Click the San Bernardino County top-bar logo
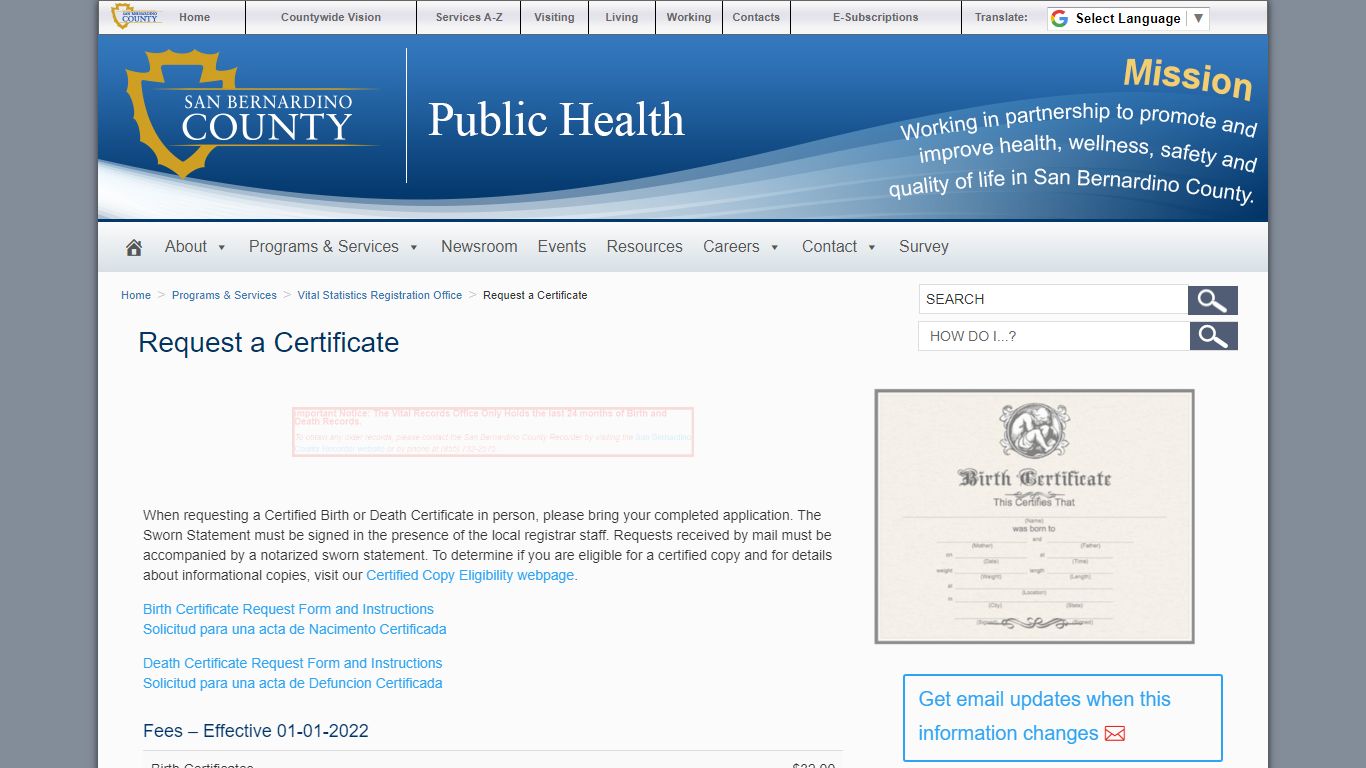This screenshot has height=768, width=1366. (136, 16)
